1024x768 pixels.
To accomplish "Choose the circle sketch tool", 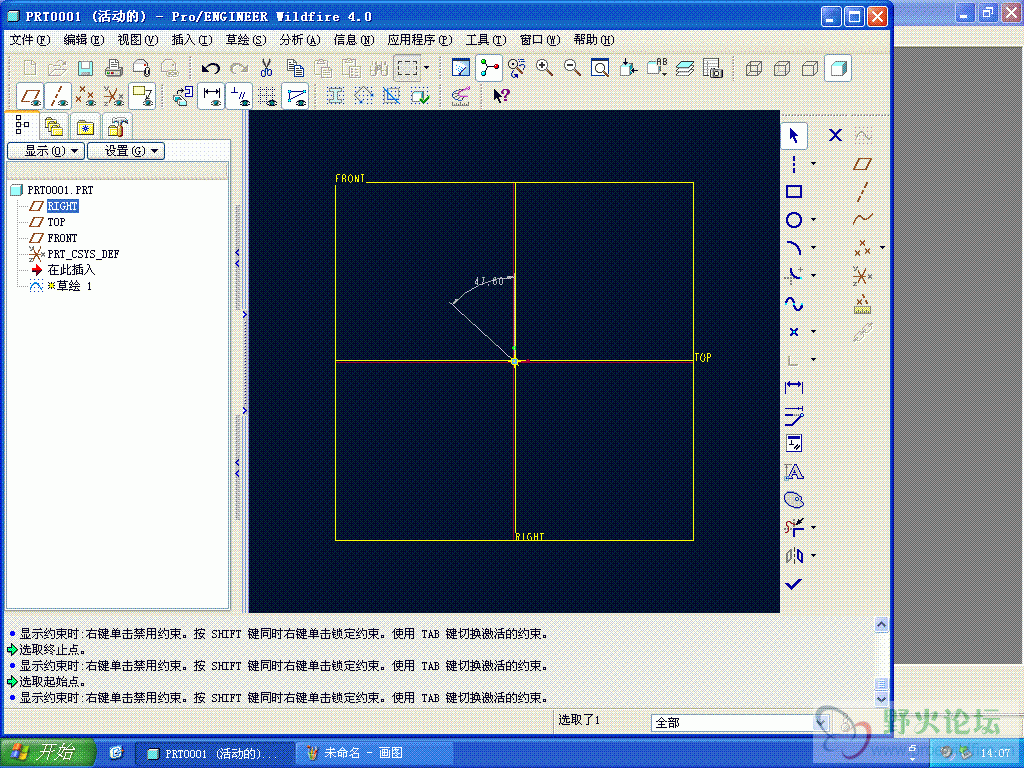I will click(x=794, y=220).
